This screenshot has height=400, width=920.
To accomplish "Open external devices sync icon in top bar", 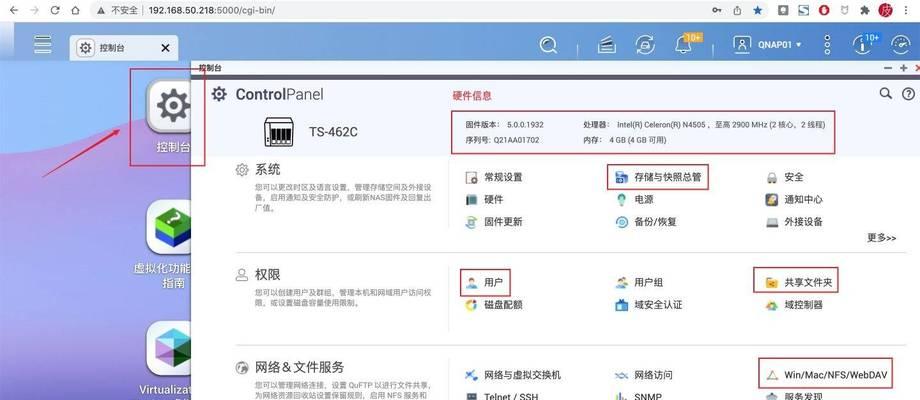I will pyautogui.click(x=645, y=45).
